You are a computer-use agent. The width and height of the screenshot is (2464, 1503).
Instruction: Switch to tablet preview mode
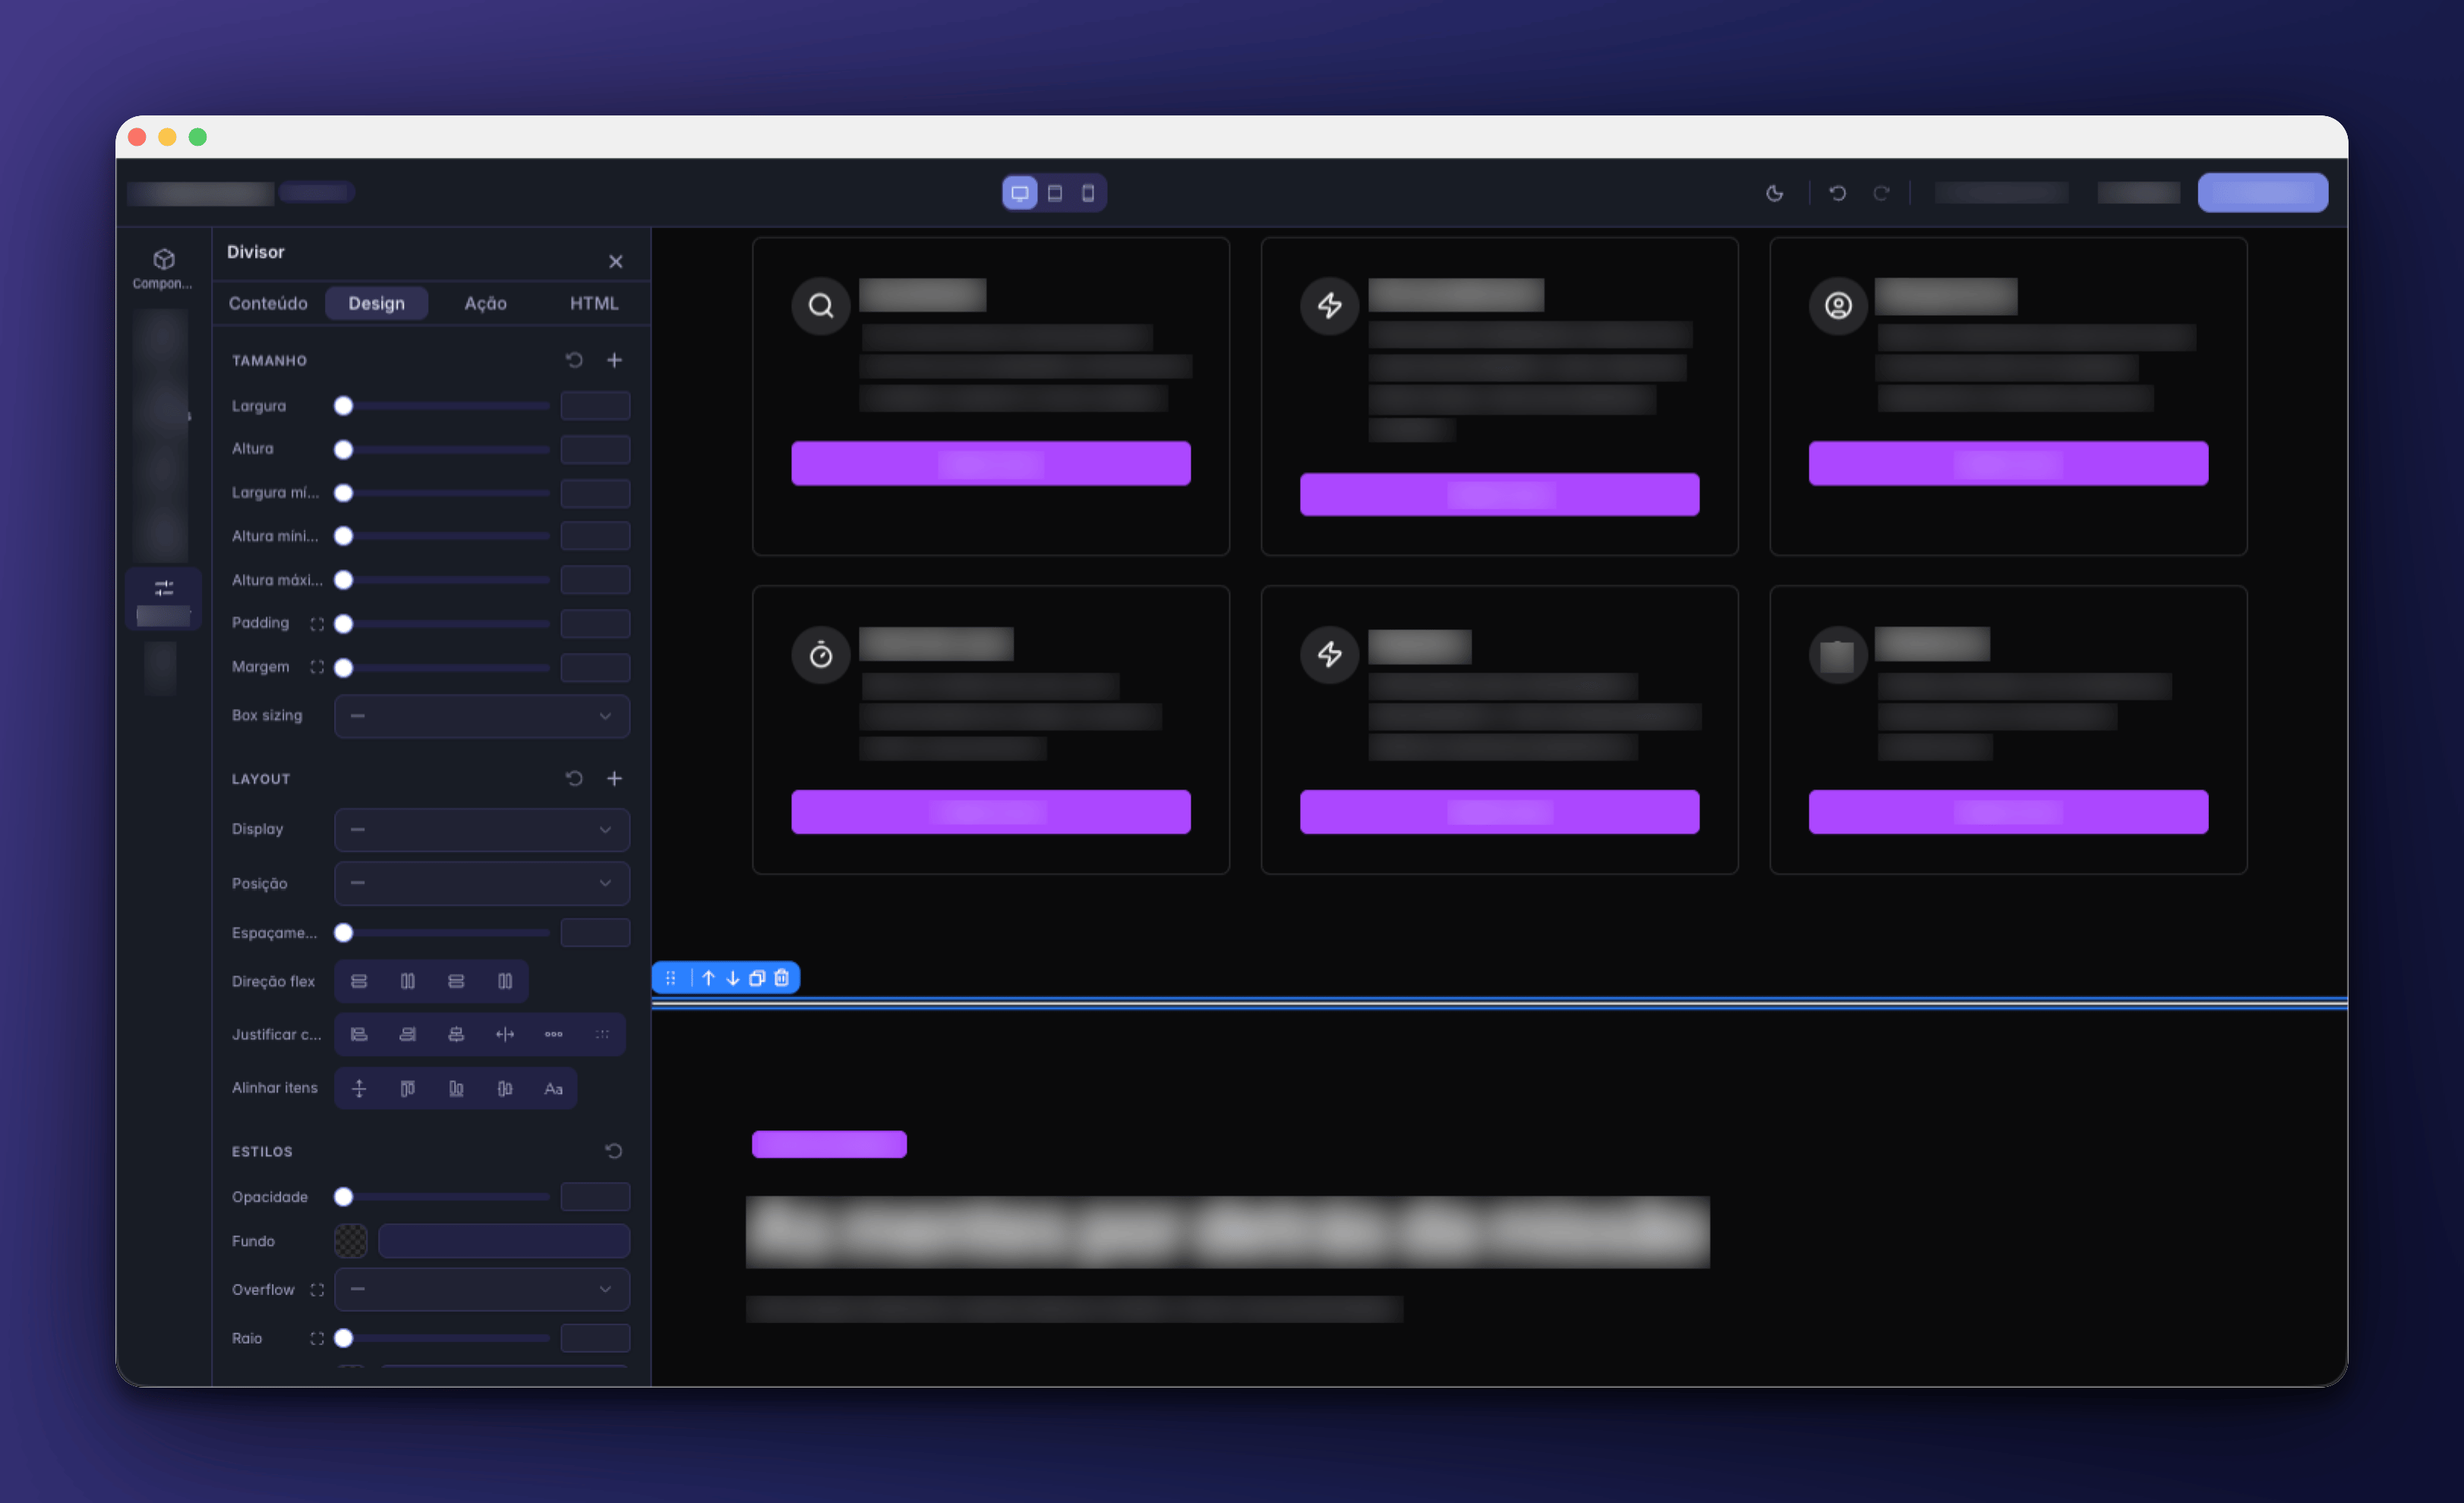click(1054, 193)
